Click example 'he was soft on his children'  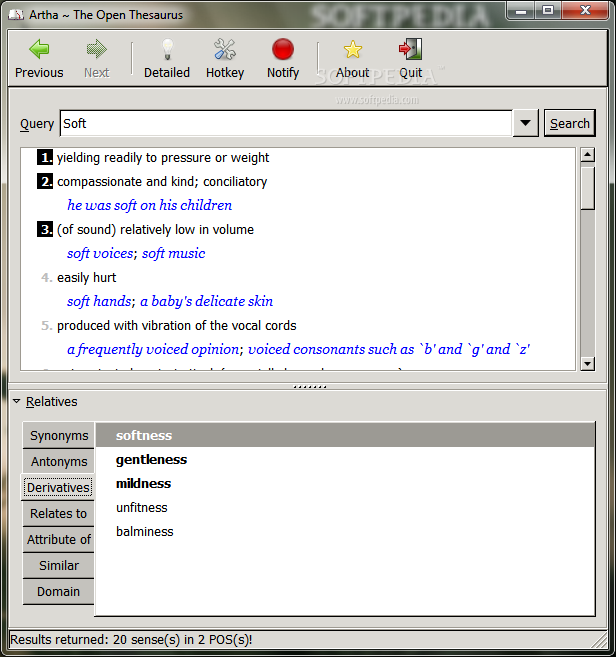click(150, 205)
